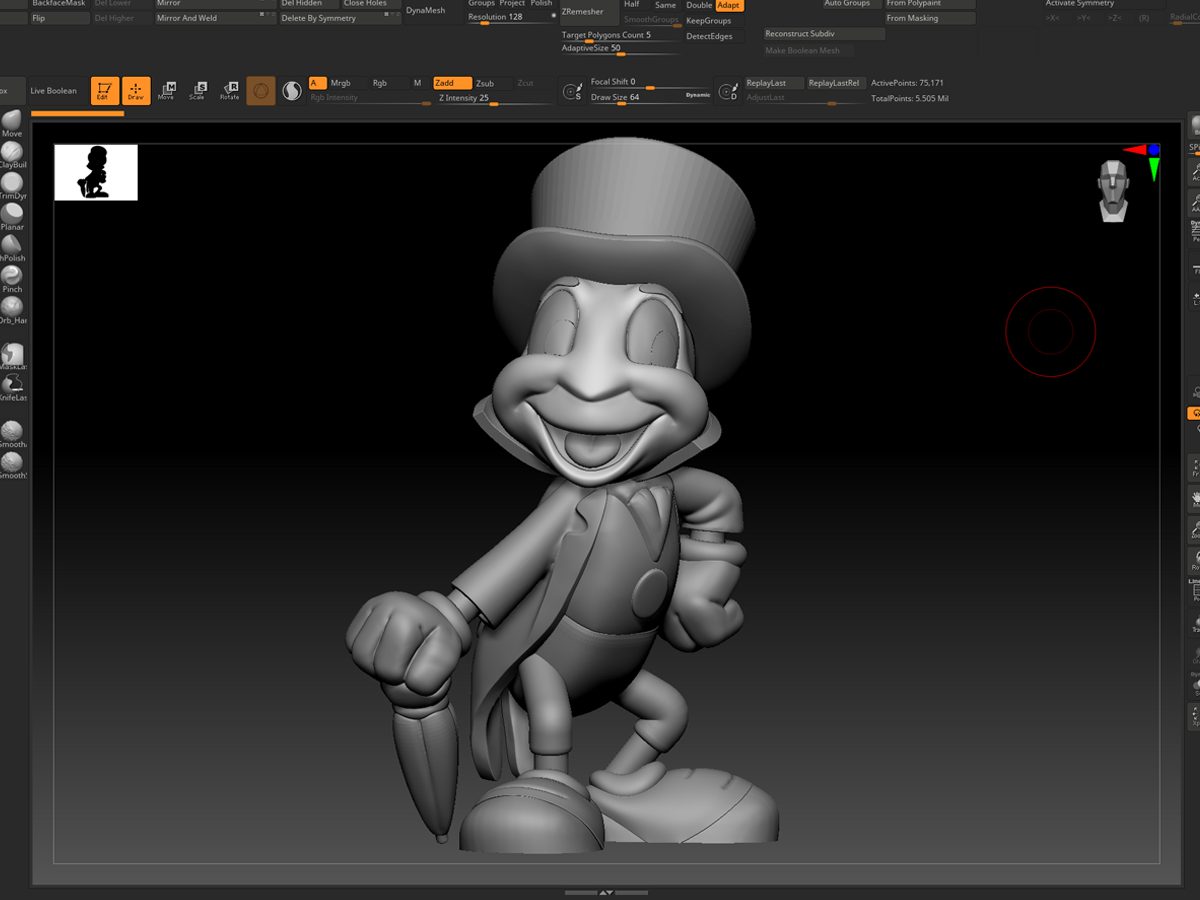Screen dimensions: 1200x900
Task: Click Reconstruct Subdiv button
Action: [x=824, y=34]
